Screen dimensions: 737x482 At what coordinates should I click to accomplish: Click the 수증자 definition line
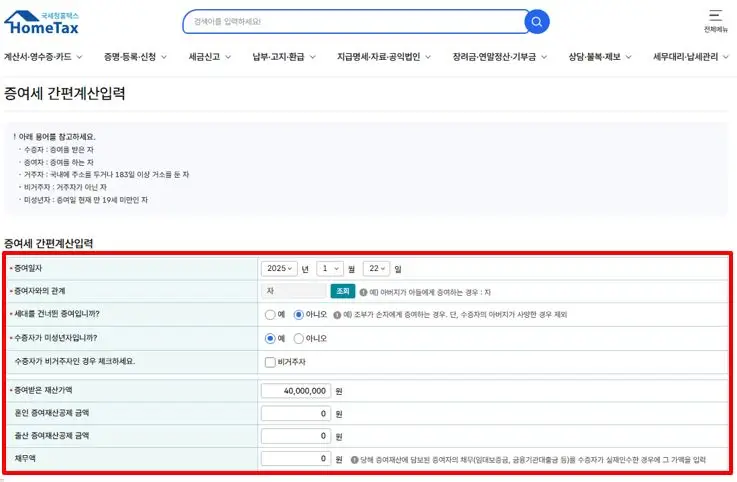point(59,150)
